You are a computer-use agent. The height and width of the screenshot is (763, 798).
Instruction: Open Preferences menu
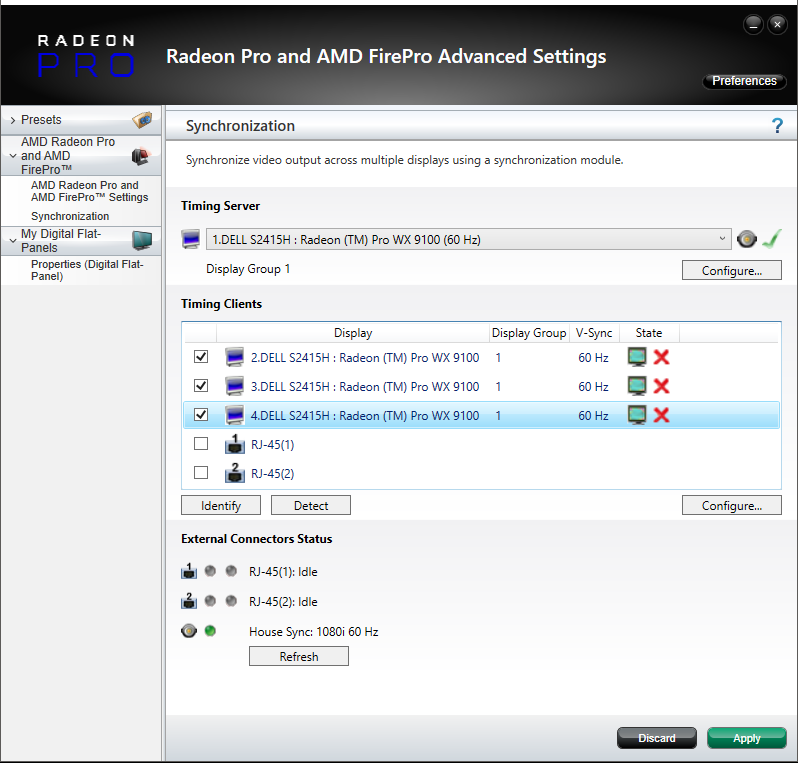tap(744, 81)
